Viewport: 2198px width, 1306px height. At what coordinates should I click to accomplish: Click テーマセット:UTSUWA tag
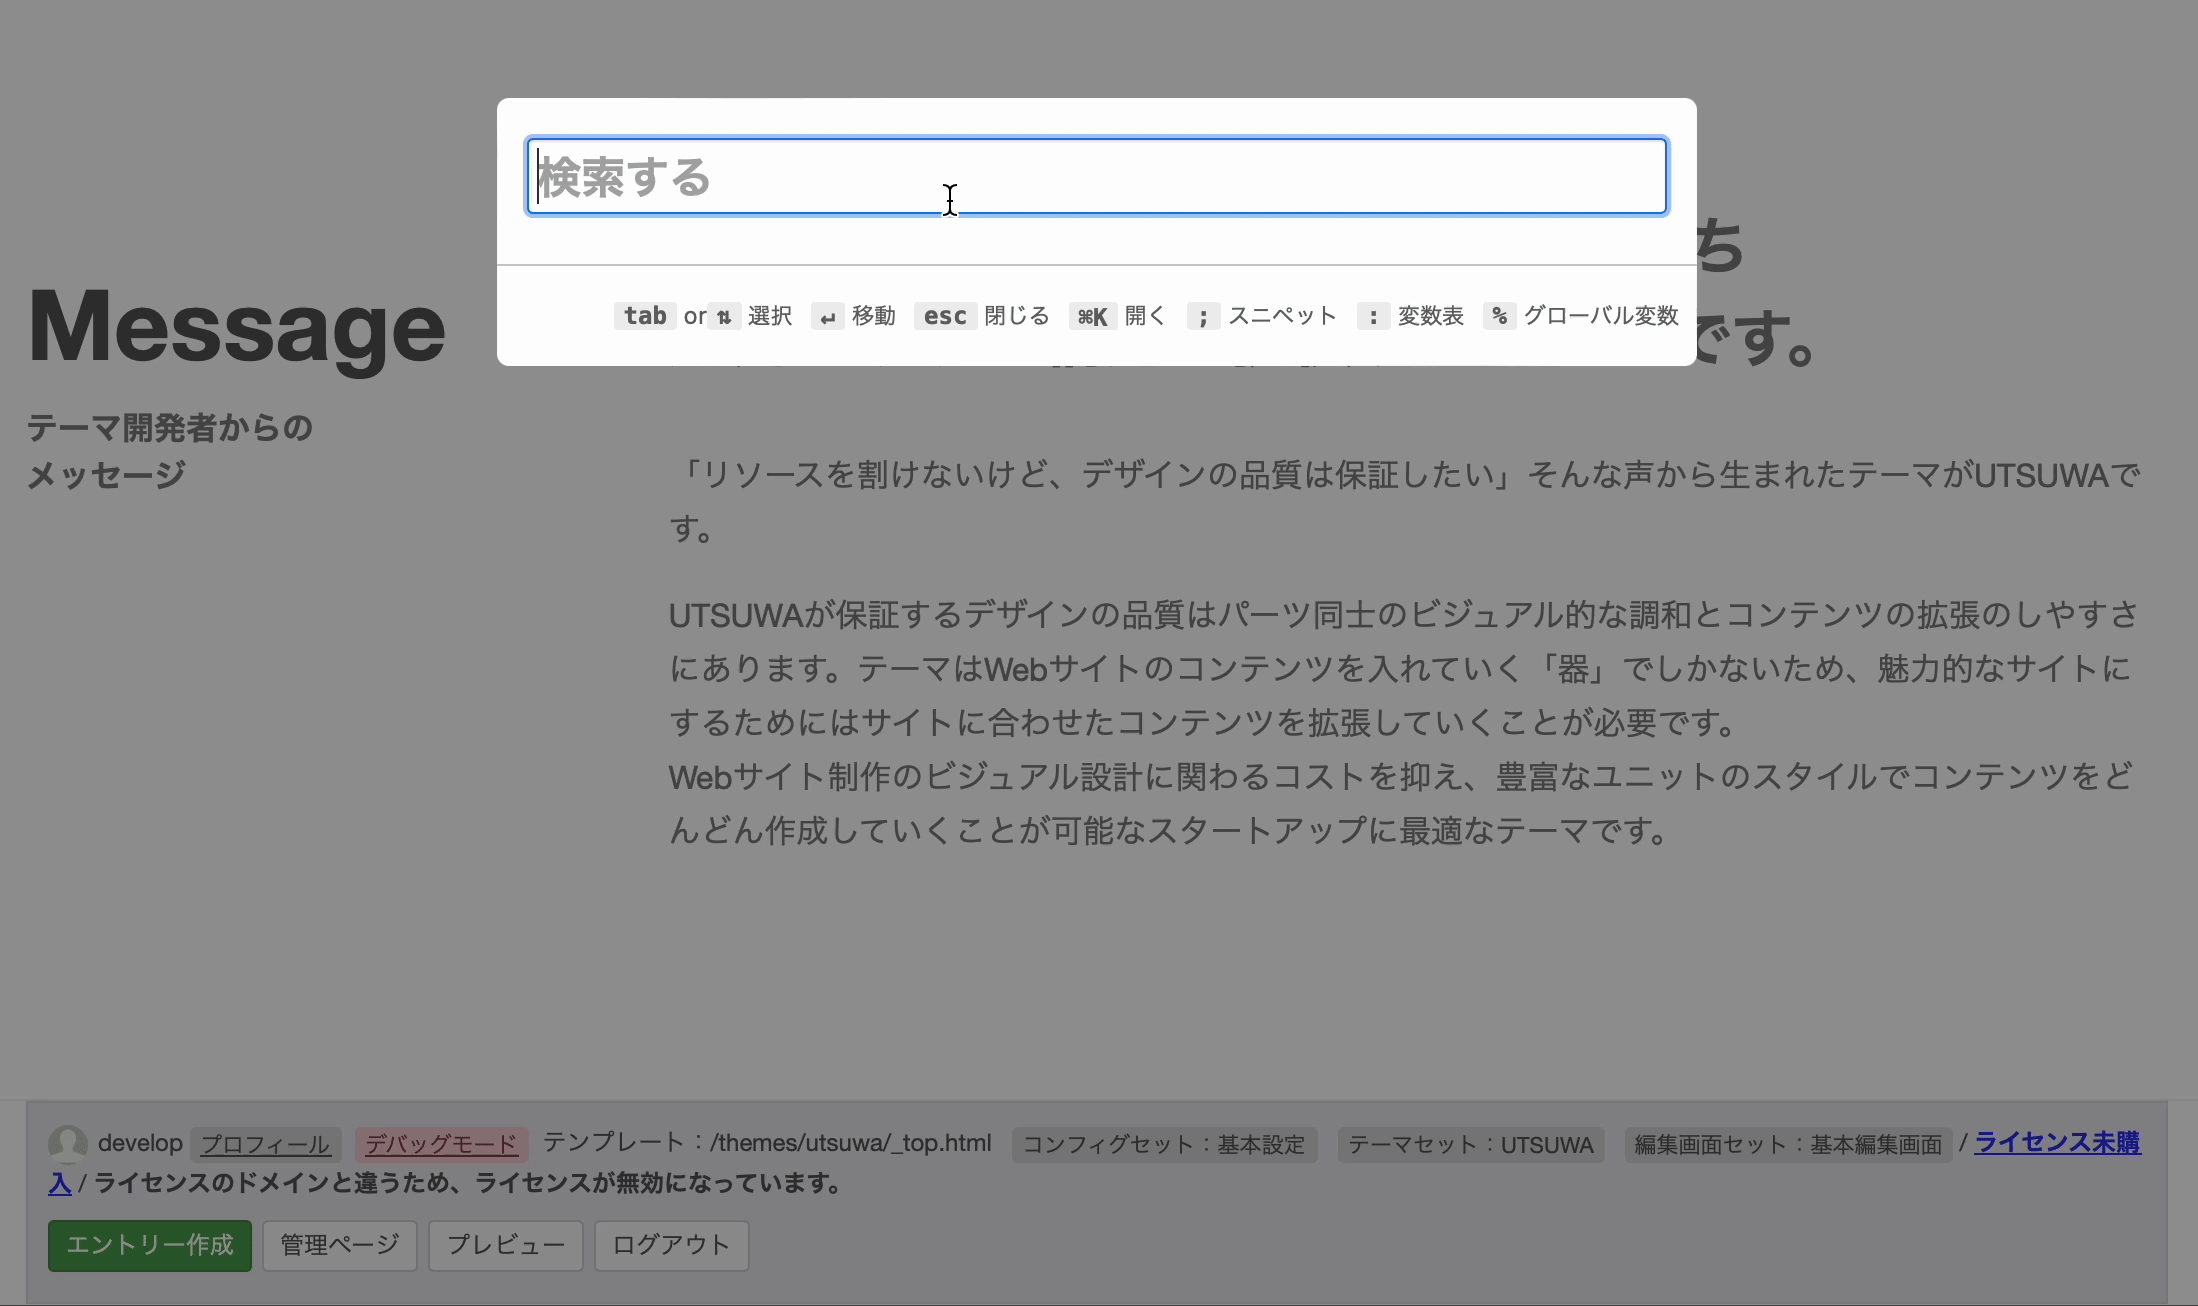pos(1470,1144)
